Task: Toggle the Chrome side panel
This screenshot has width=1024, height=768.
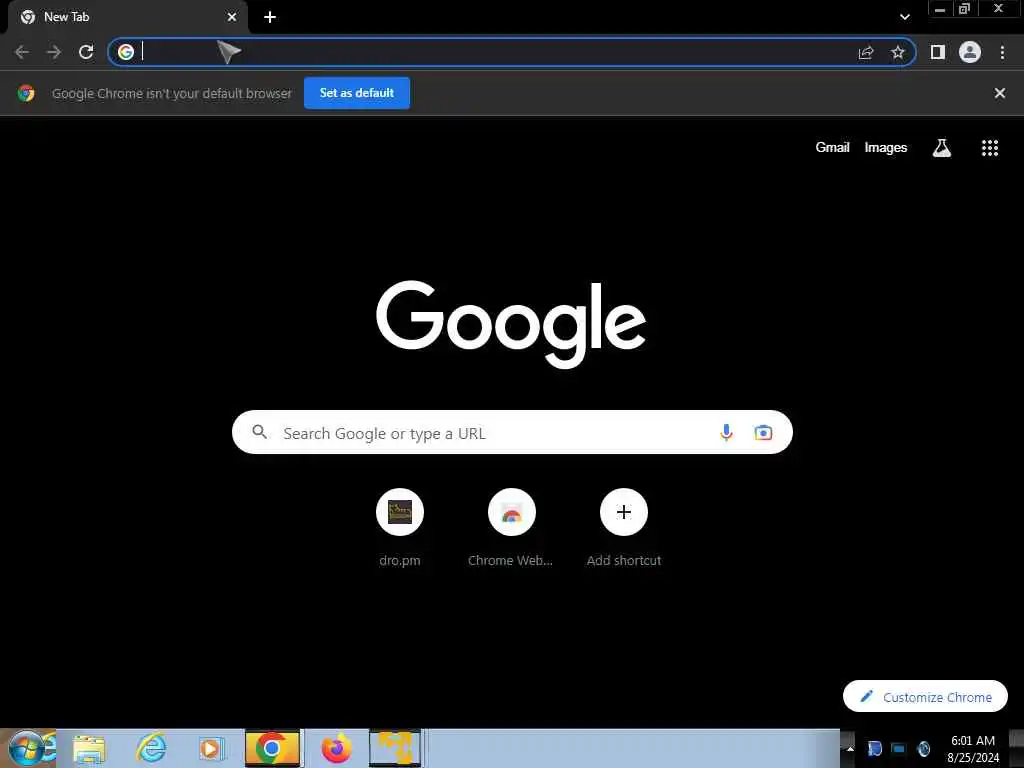Action: pos(938,52)
